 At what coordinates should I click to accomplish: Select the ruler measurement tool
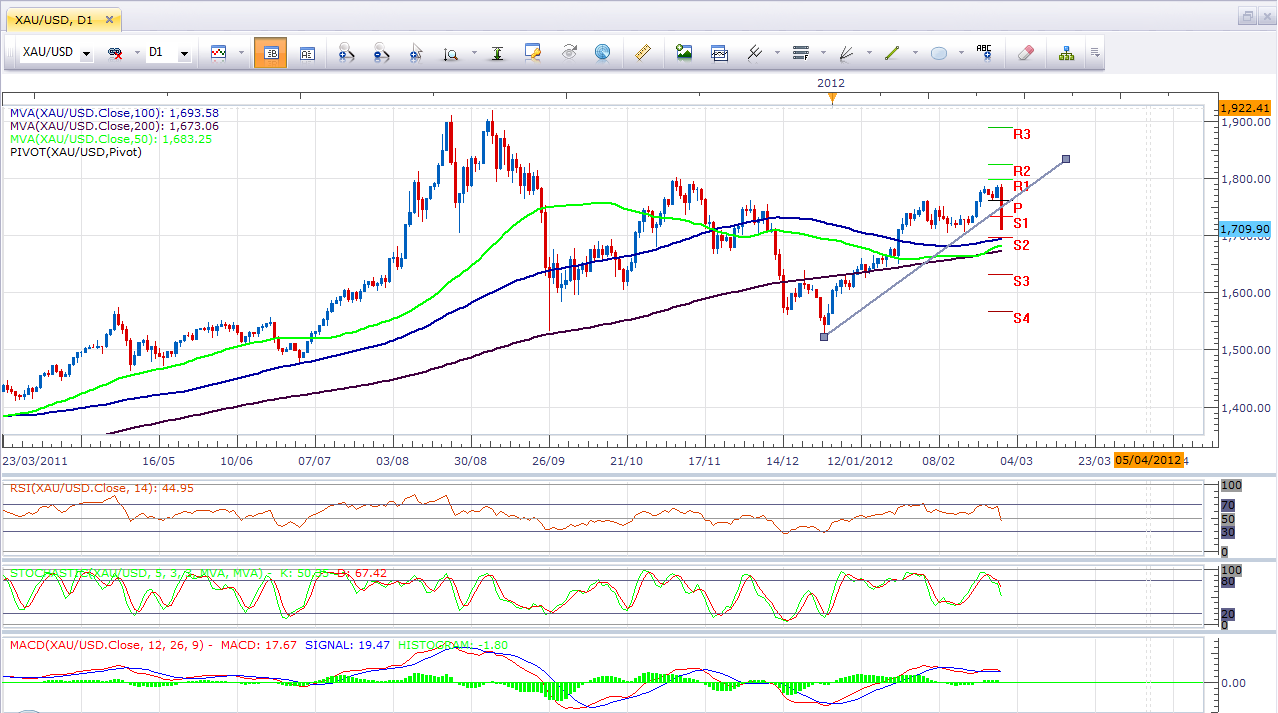644,52
